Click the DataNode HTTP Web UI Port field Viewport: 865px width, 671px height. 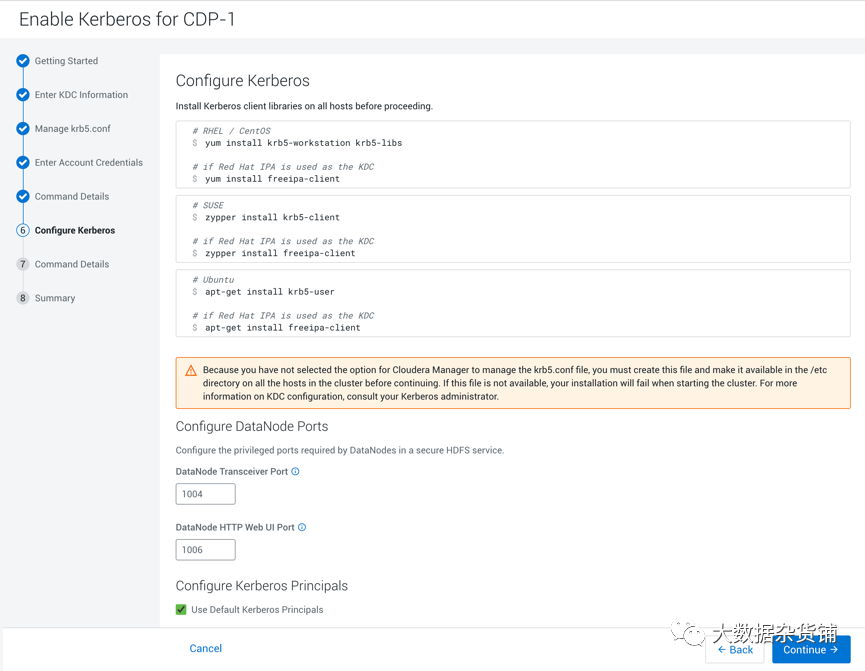205,550
